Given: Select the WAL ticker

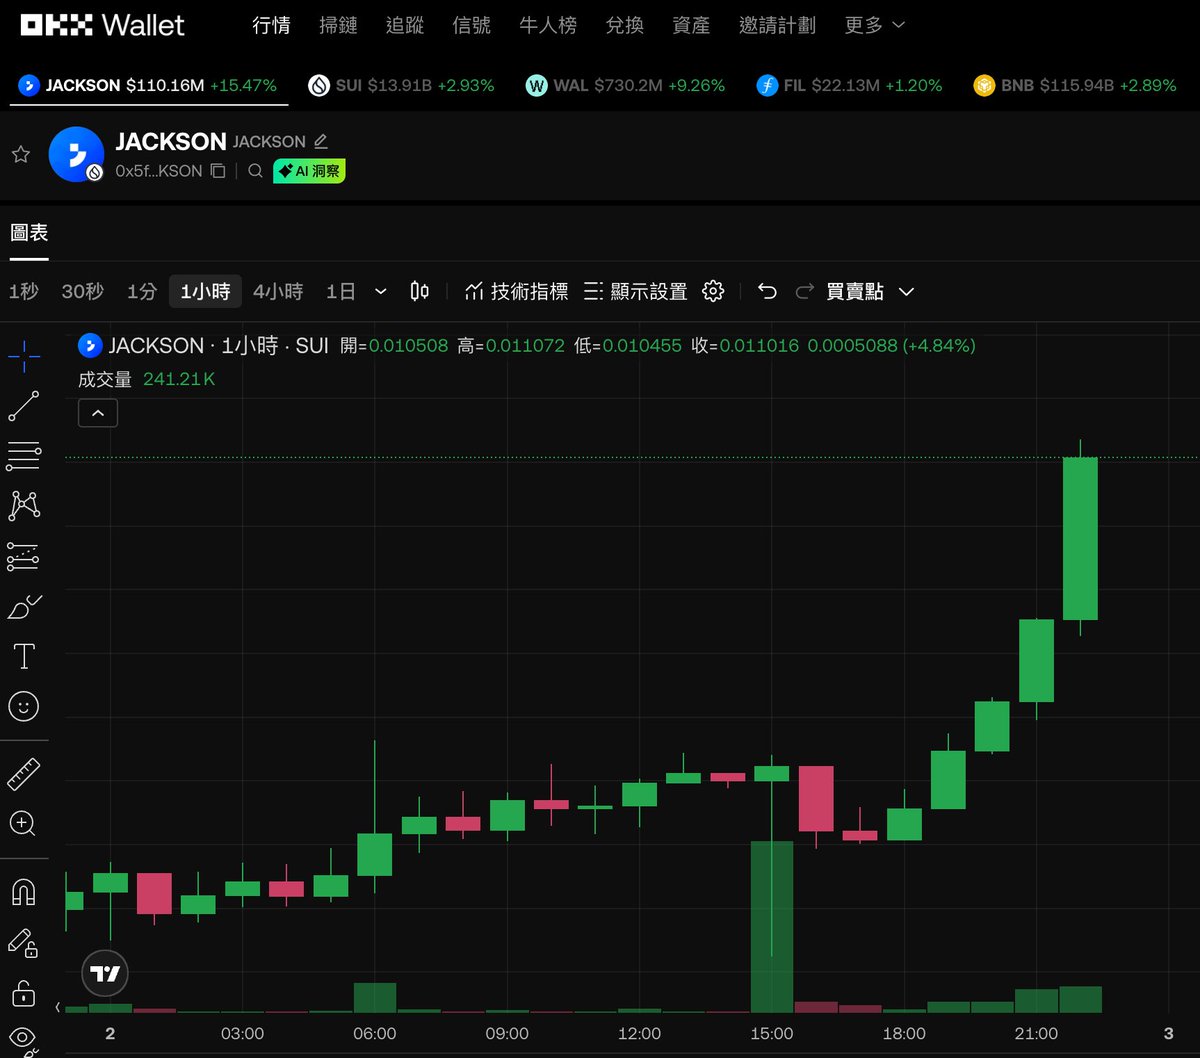Looking at the screenshot, I should 625,86.
